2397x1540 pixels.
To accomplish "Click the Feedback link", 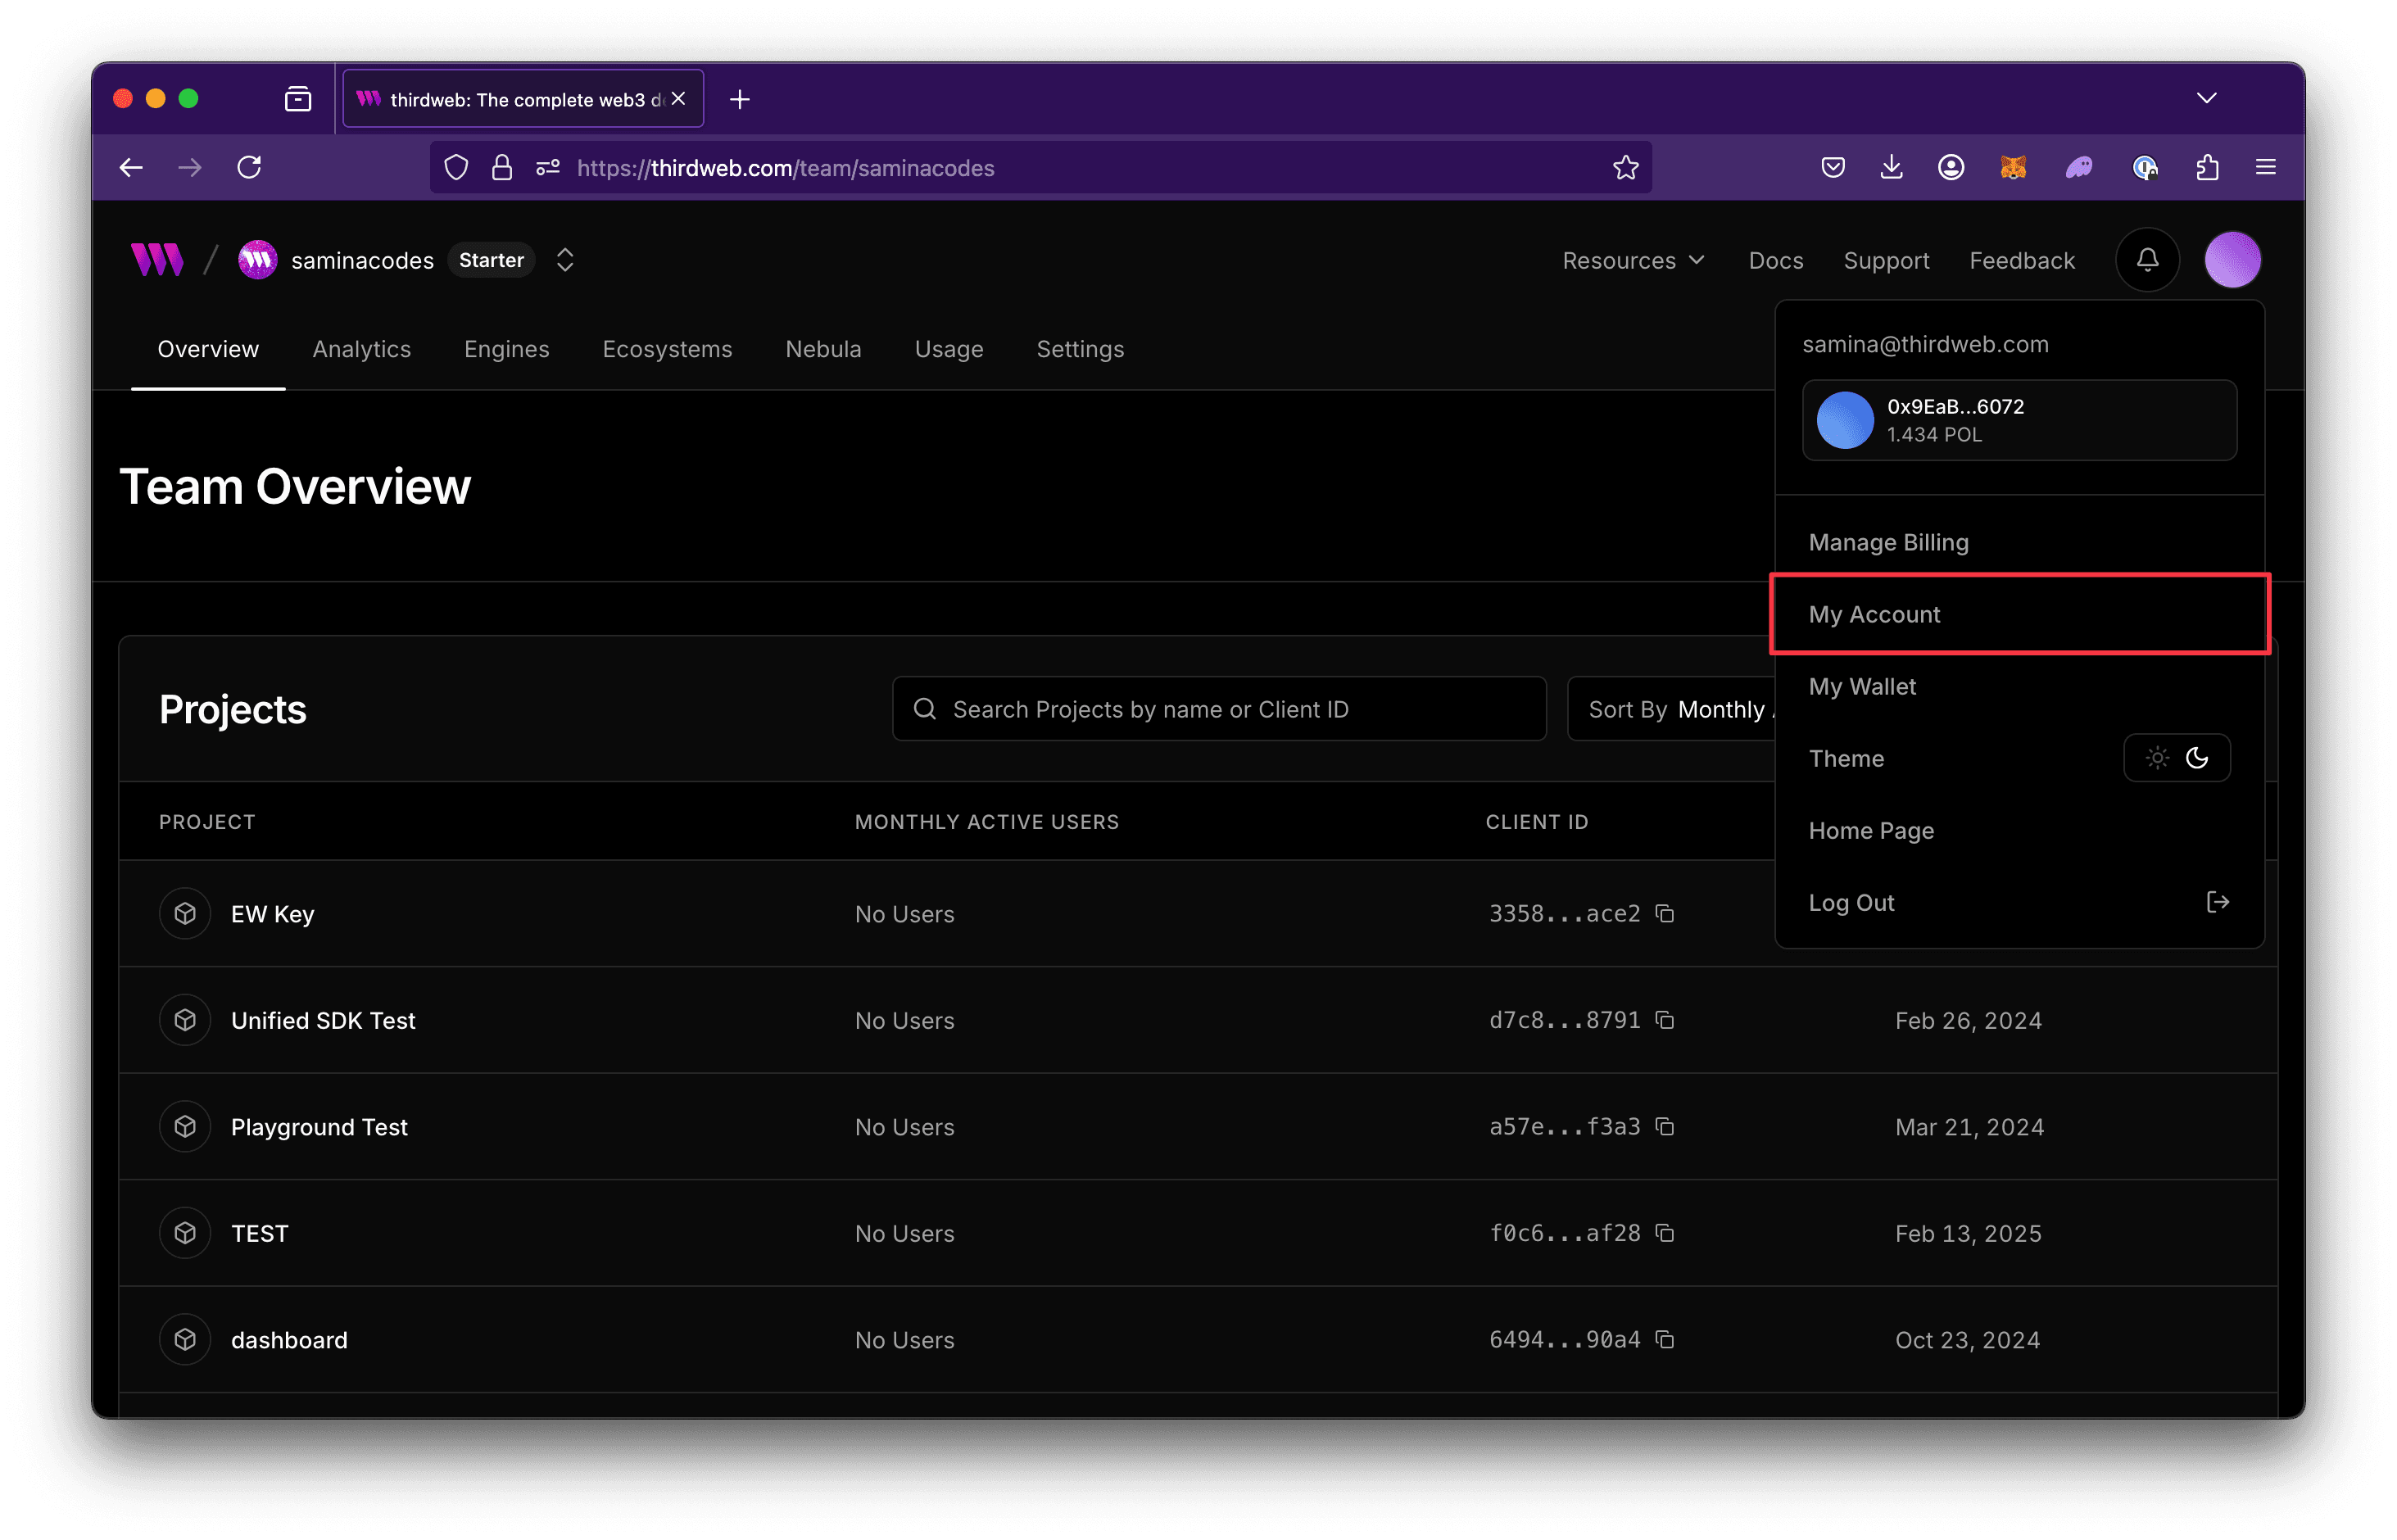I will [2021, 260].
